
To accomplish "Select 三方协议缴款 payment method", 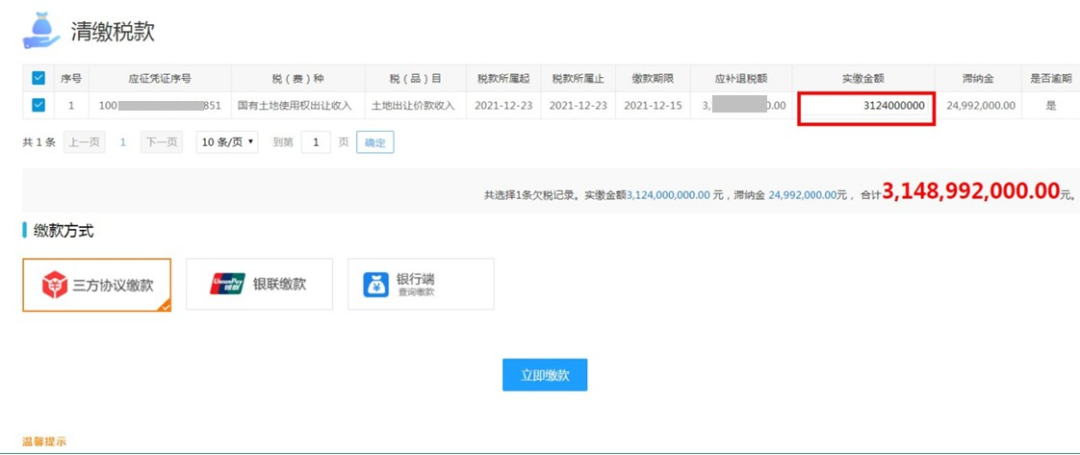I will (96, 285).
